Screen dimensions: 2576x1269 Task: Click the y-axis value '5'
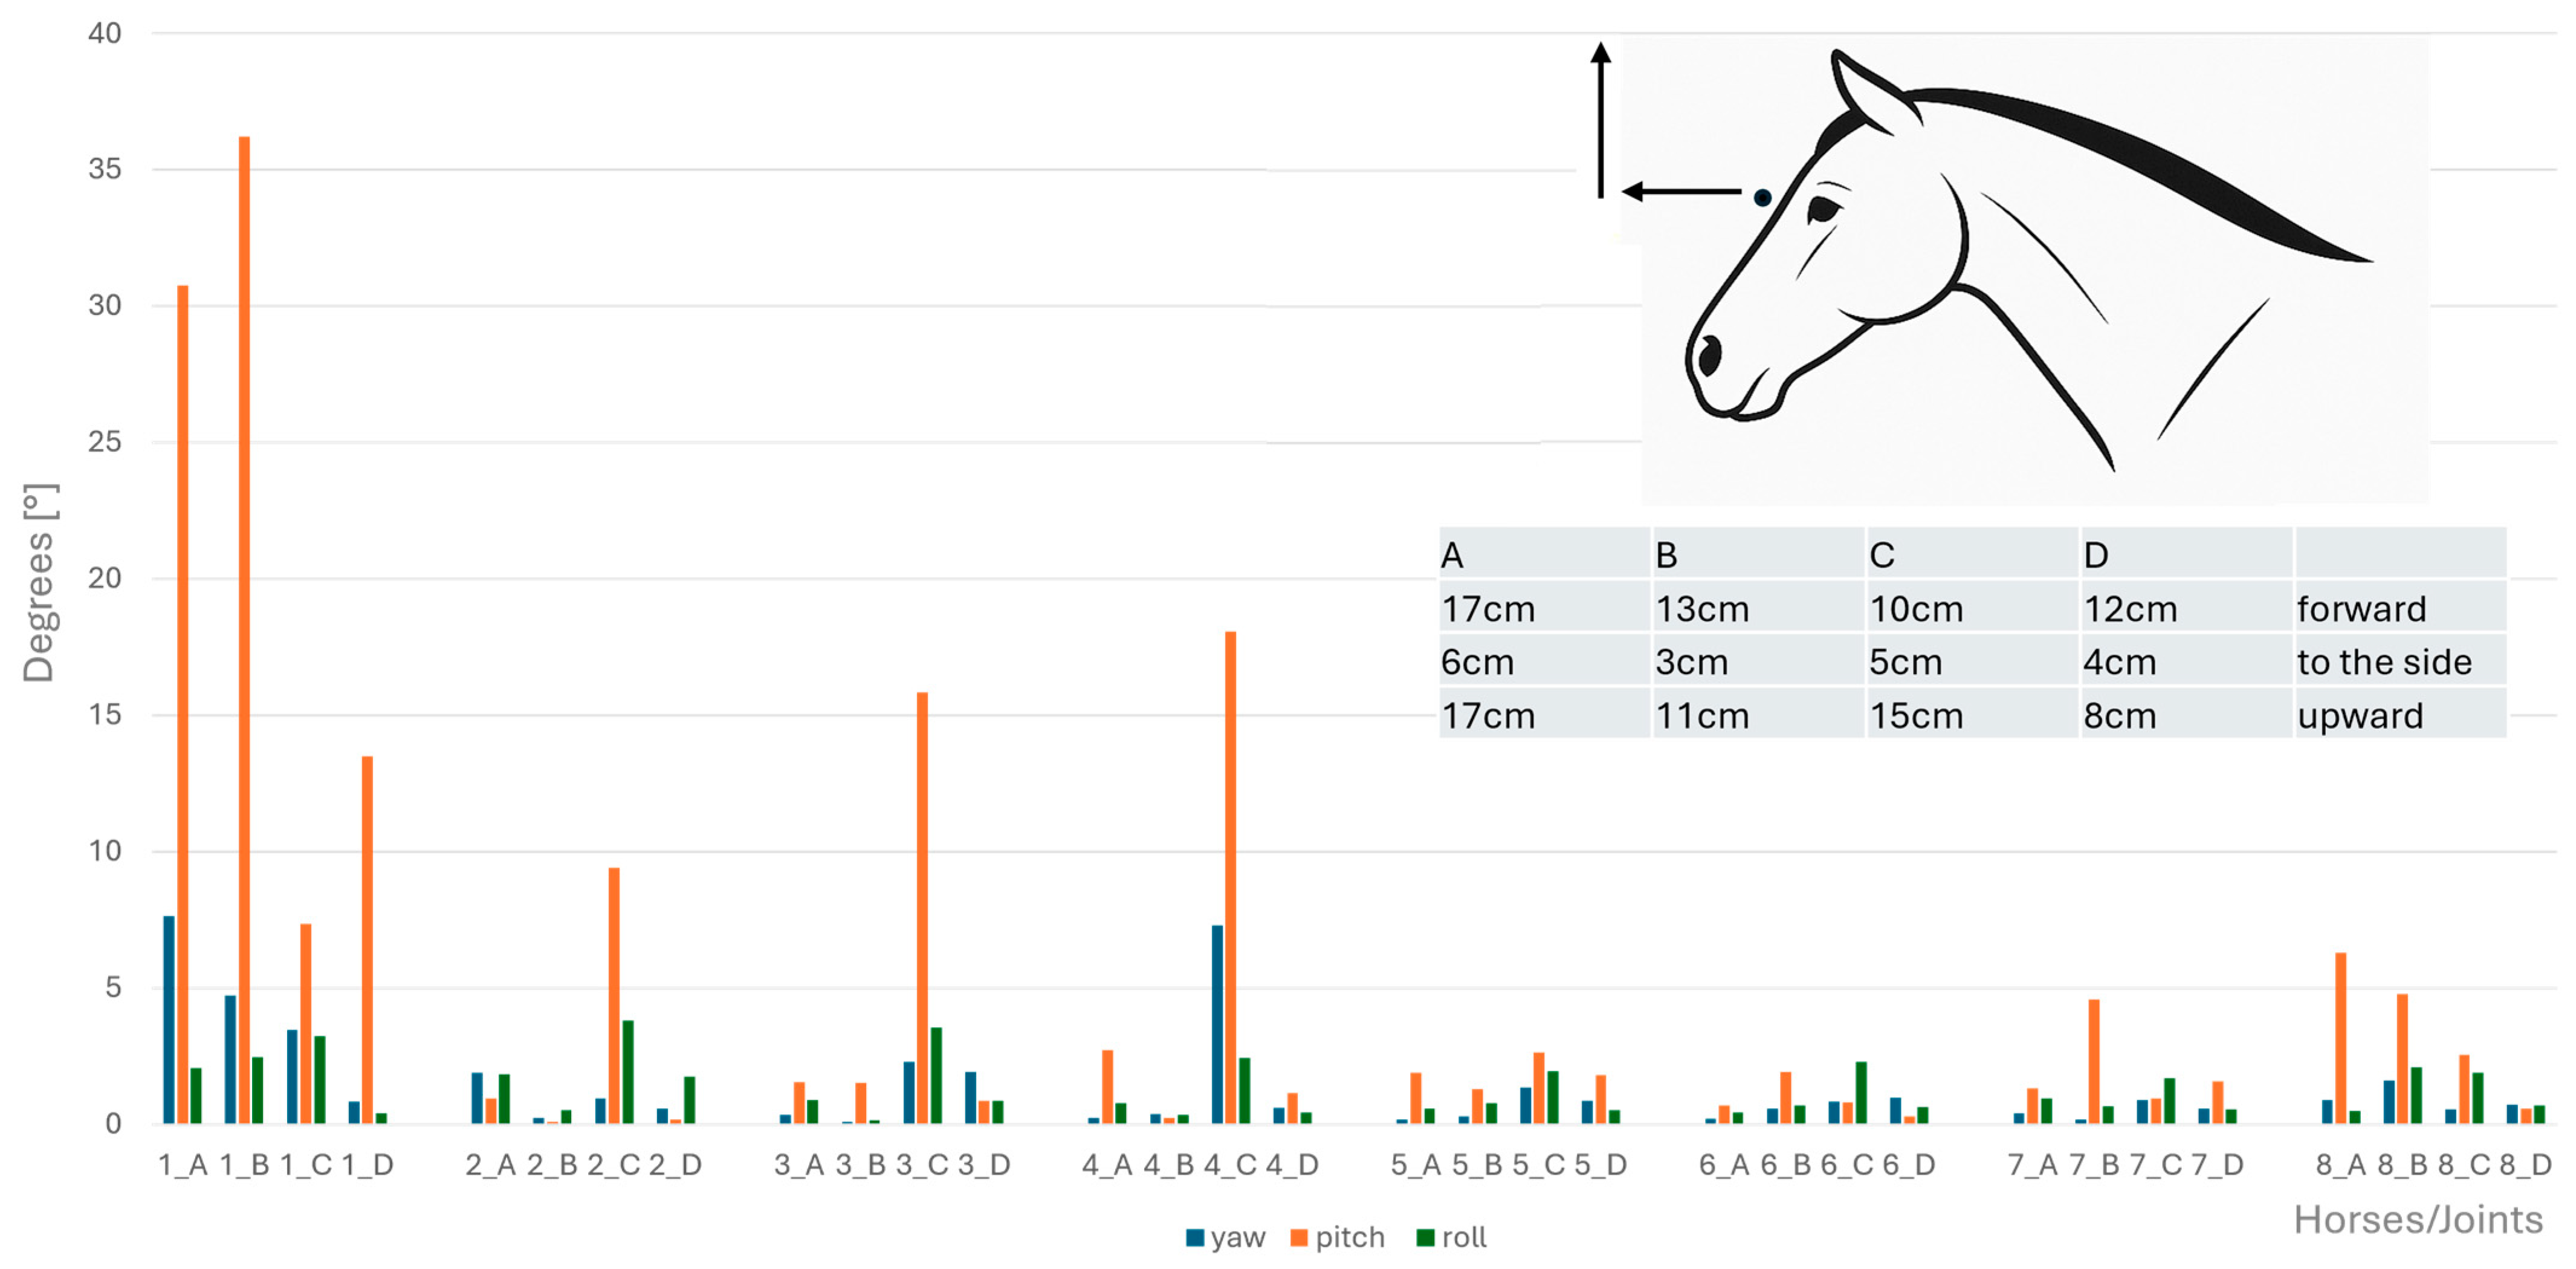[x=113, y=988]
